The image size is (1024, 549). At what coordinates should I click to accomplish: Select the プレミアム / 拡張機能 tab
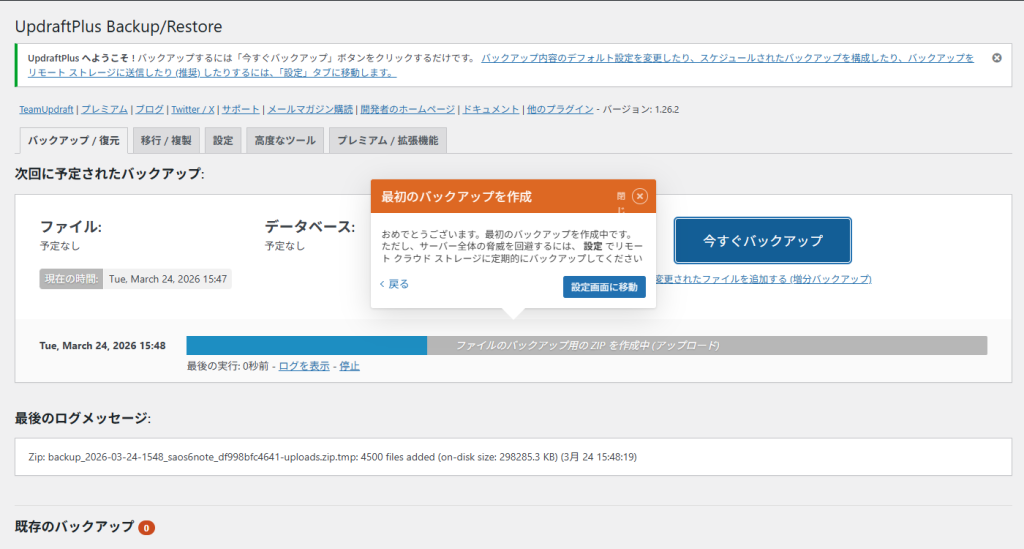coord(387,141)
